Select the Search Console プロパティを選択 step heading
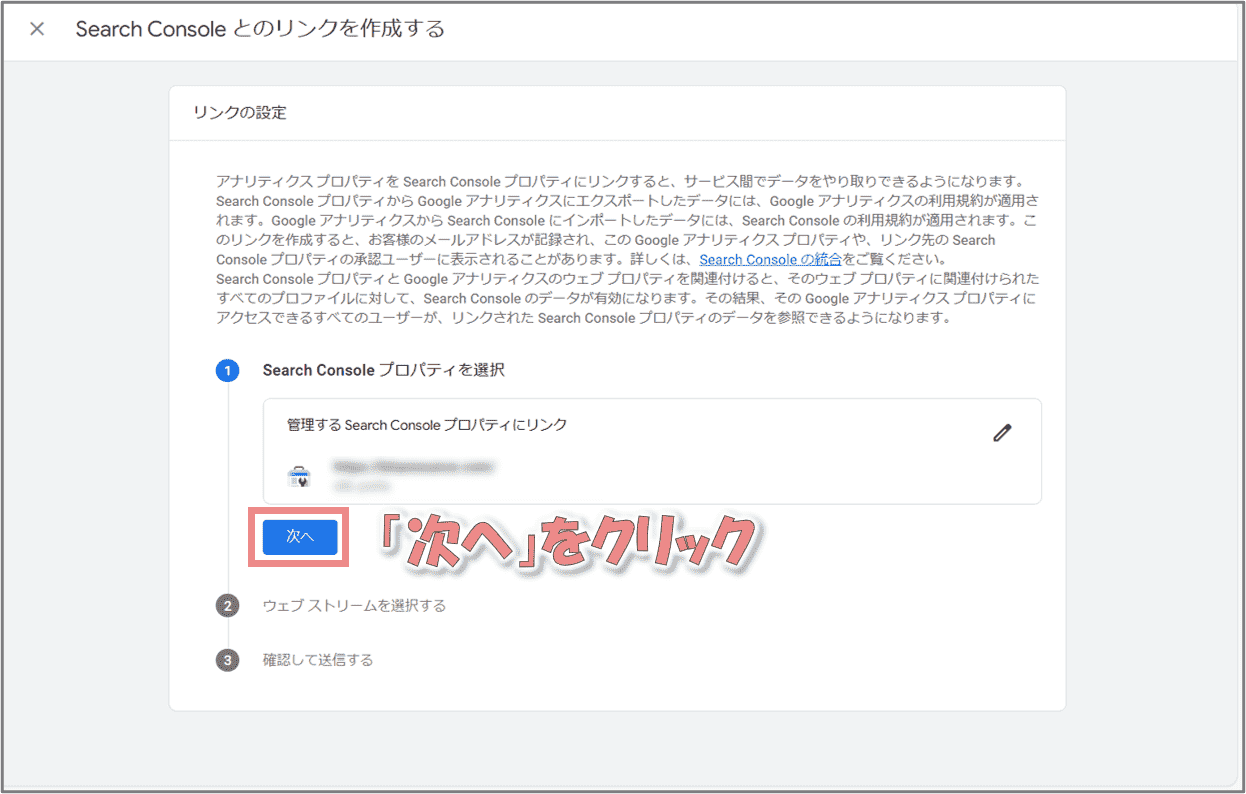This screenshot has width=1246, height=794. click(x=383, y=370)
